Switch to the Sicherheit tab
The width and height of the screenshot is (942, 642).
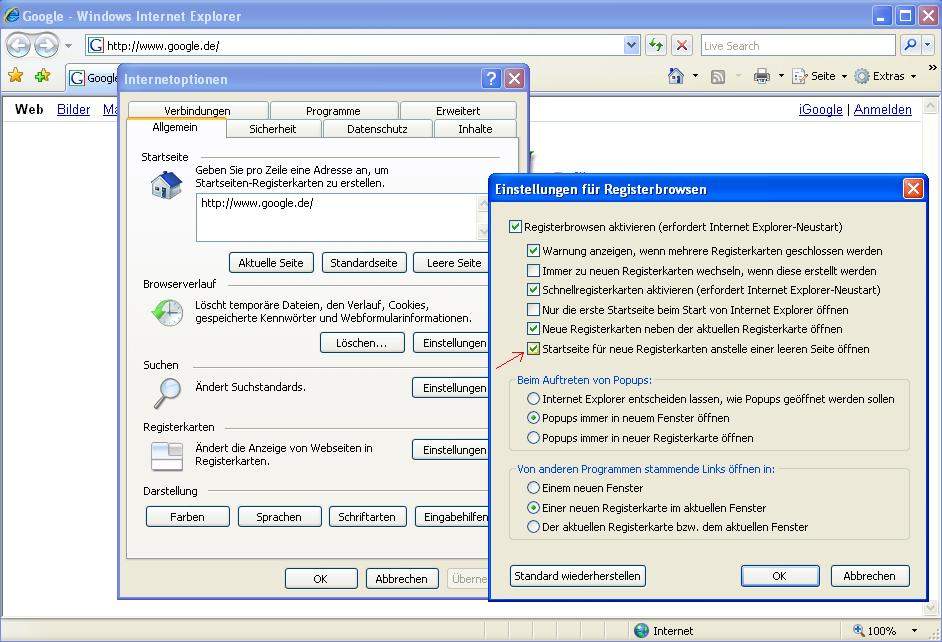click(273, 129)
